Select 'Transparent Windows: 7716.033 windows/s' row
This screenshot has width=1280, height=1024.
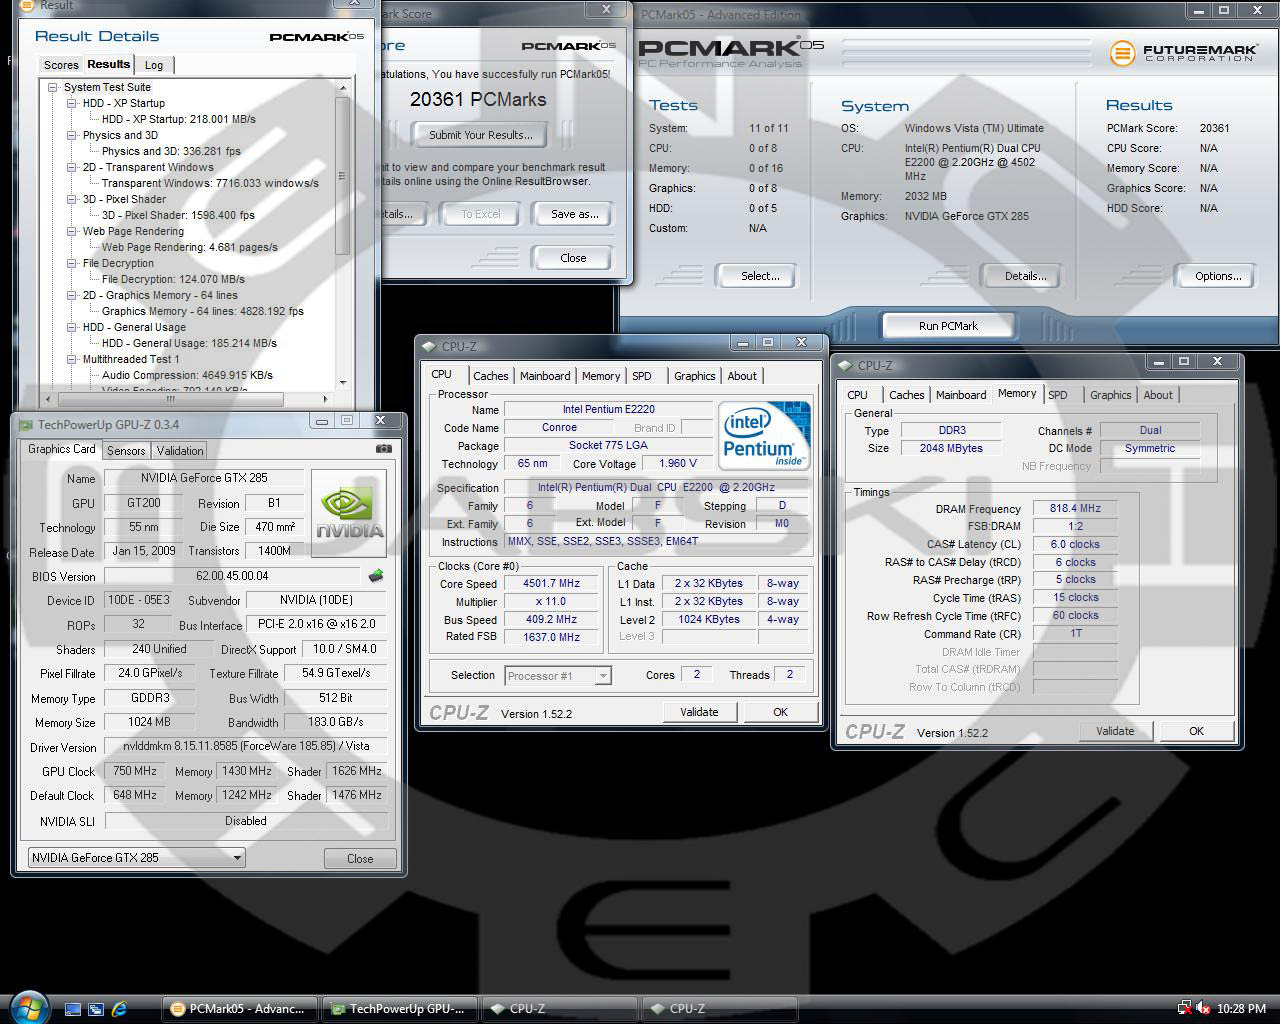point(210,183)
